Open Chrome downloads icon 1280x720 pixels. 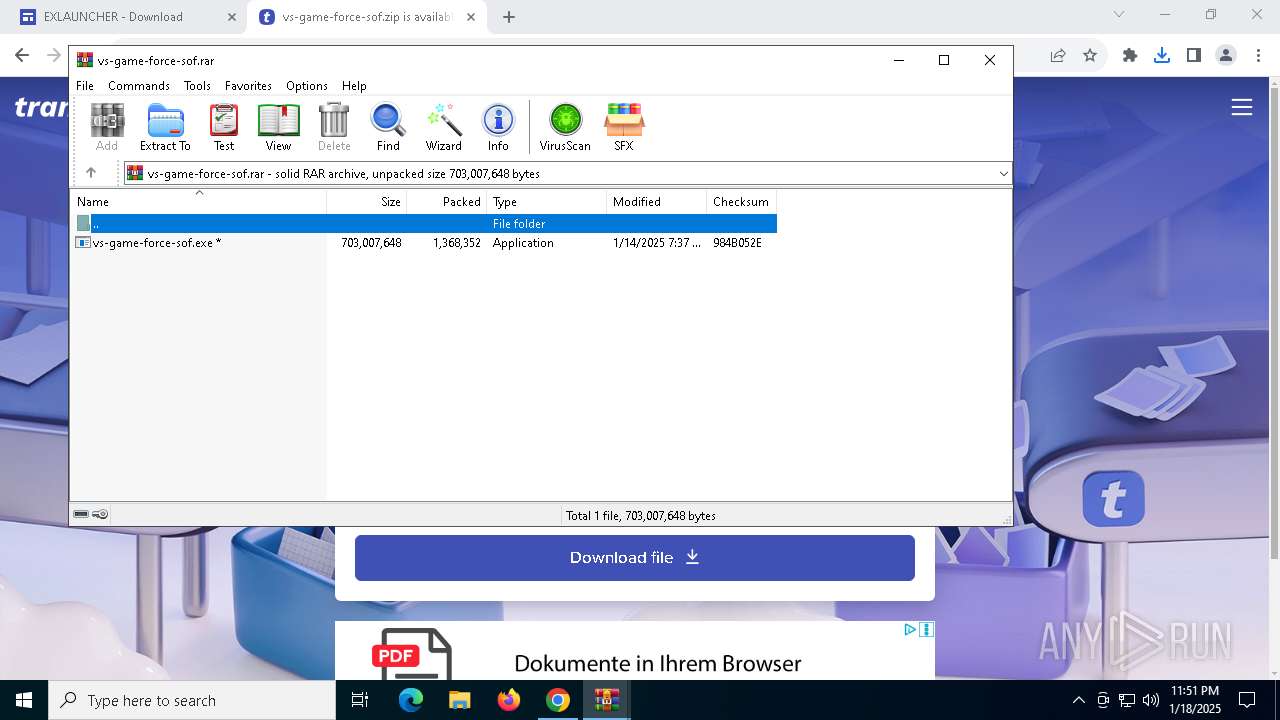point(1162,56)
